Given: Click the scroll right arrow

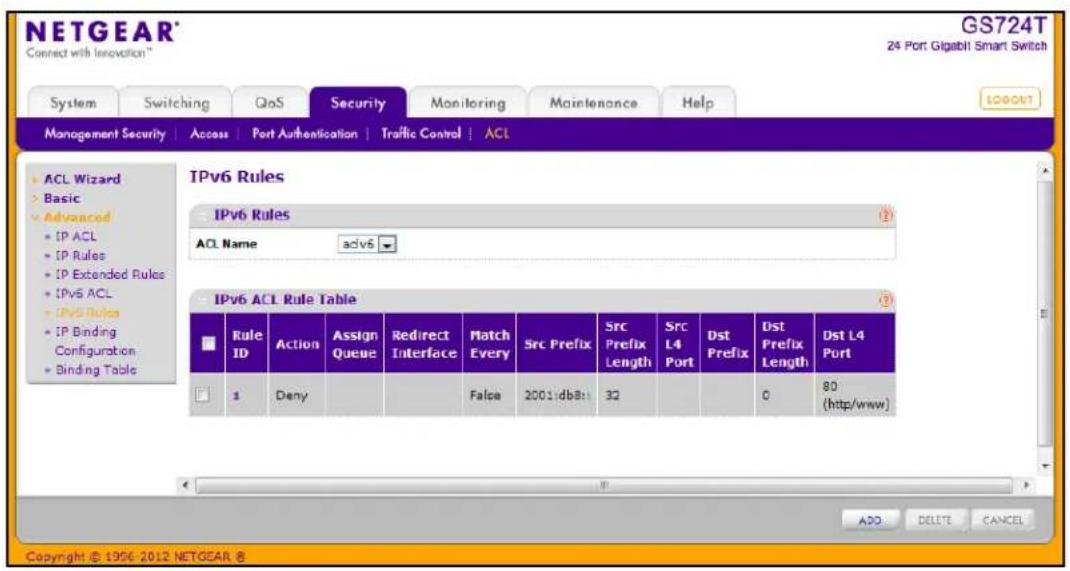Looking at the screenshot, I should (x=1025, y=486).
